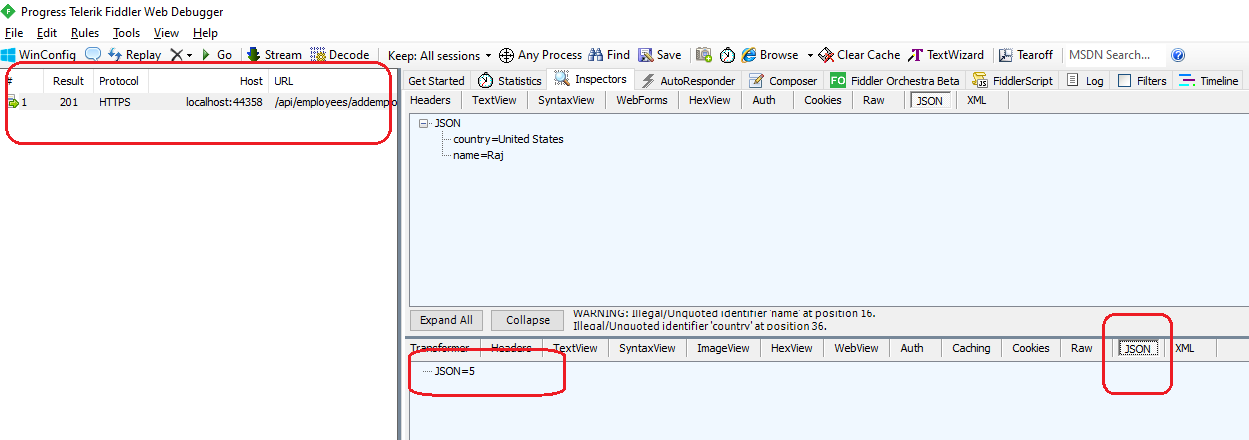Screen dimensions: 1249x440
Task: Open the Log tab
Action: click(1085, 81)
